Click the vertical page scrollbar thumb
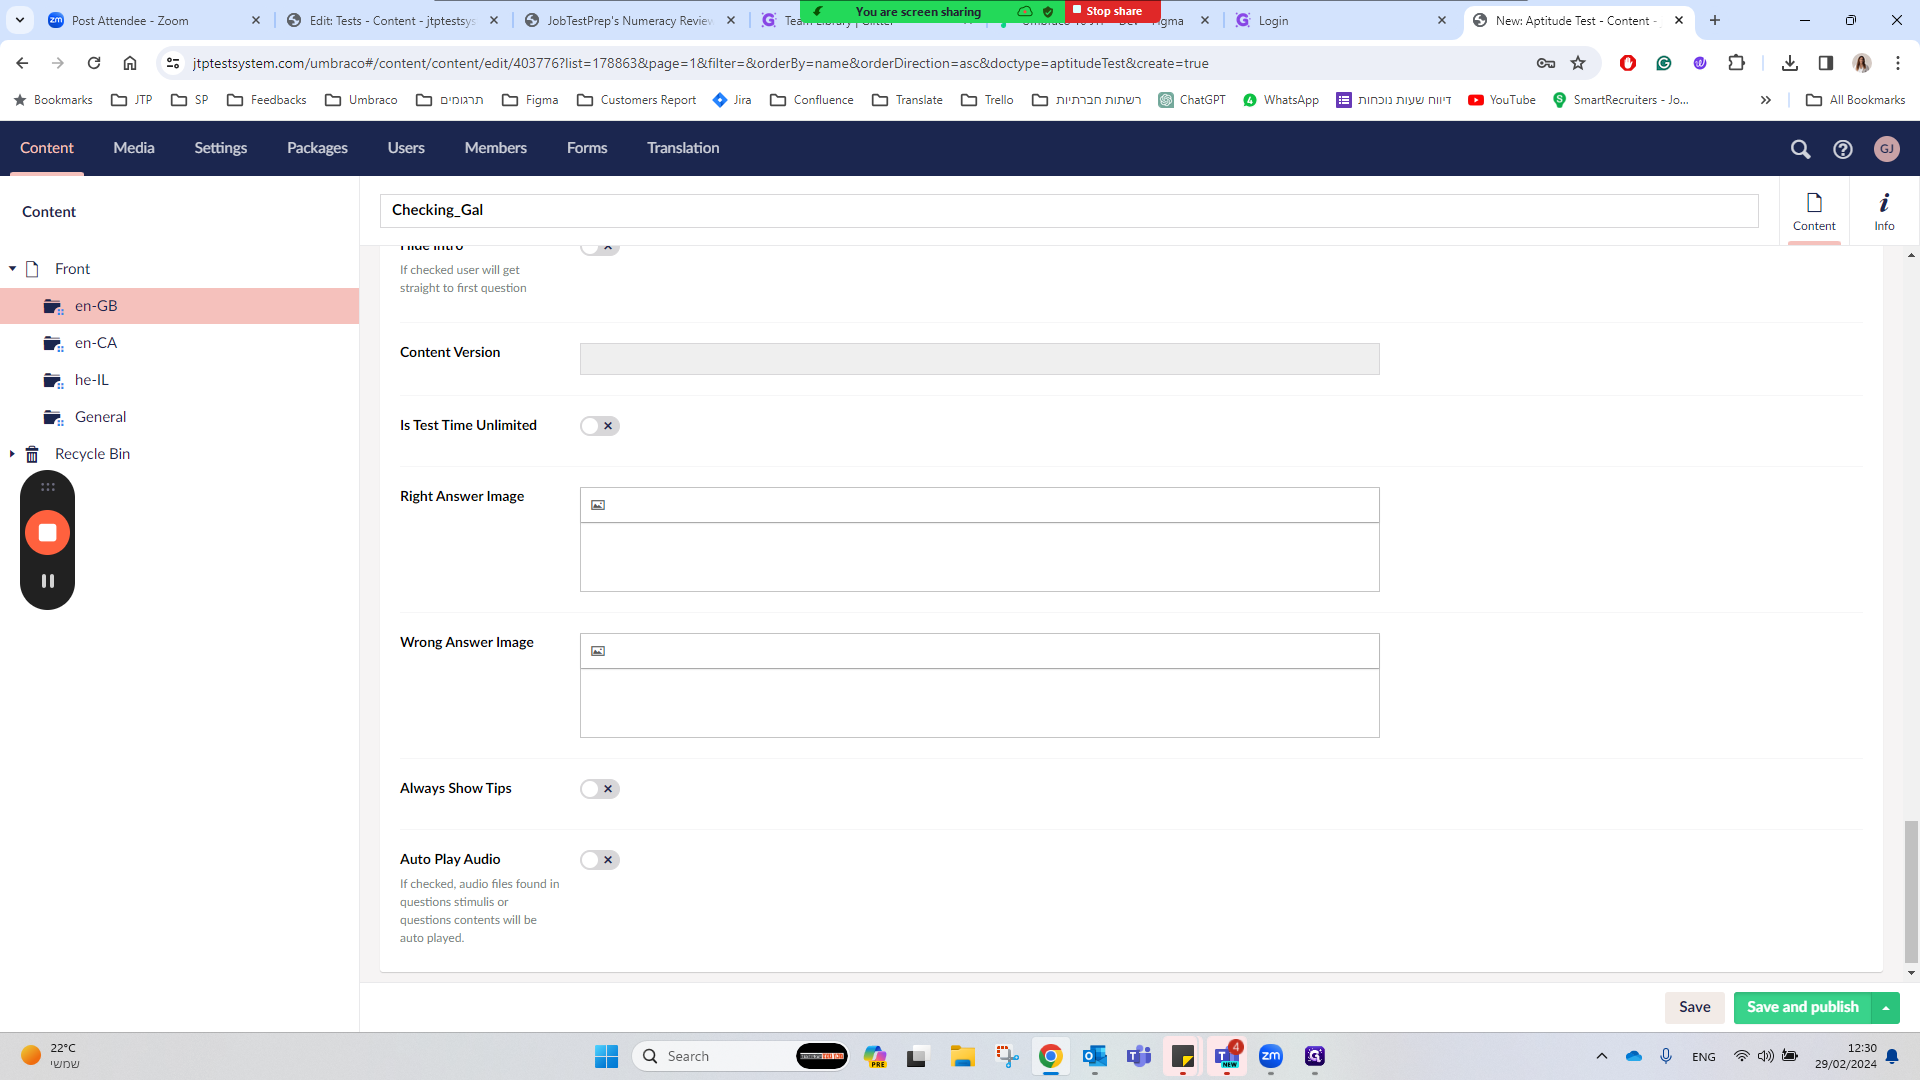This screenshot has width=1920, height=1080. click(x=1911, y=892)
